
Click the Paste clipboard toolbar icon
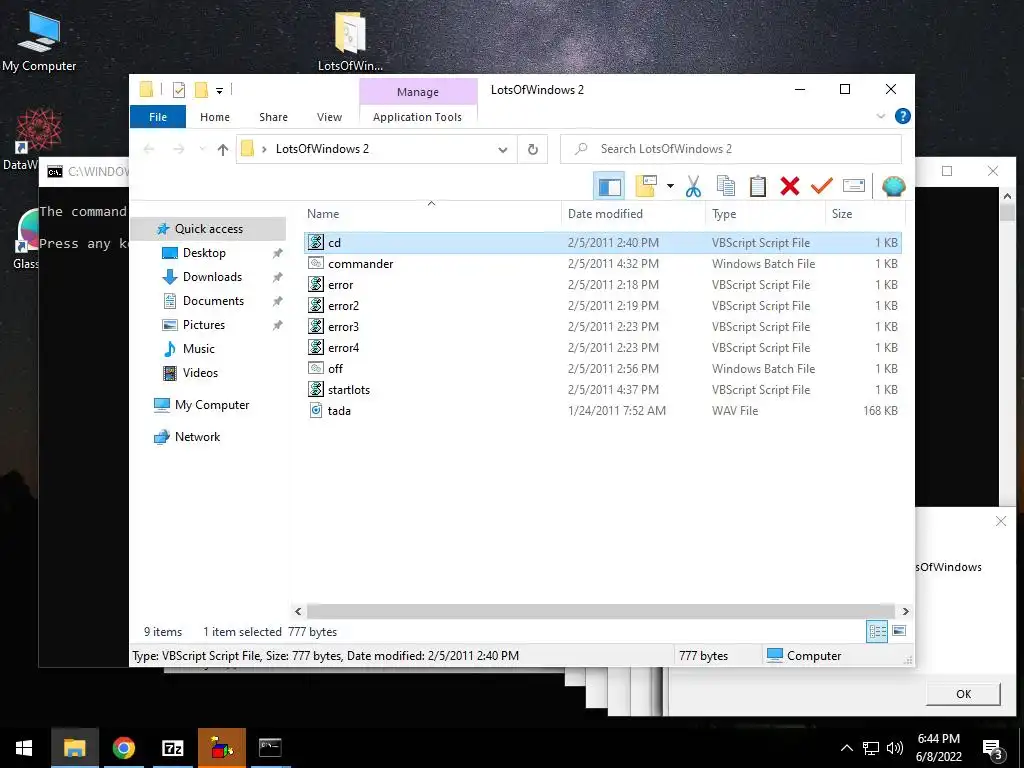pyautogui.click(x=758, y=186)
